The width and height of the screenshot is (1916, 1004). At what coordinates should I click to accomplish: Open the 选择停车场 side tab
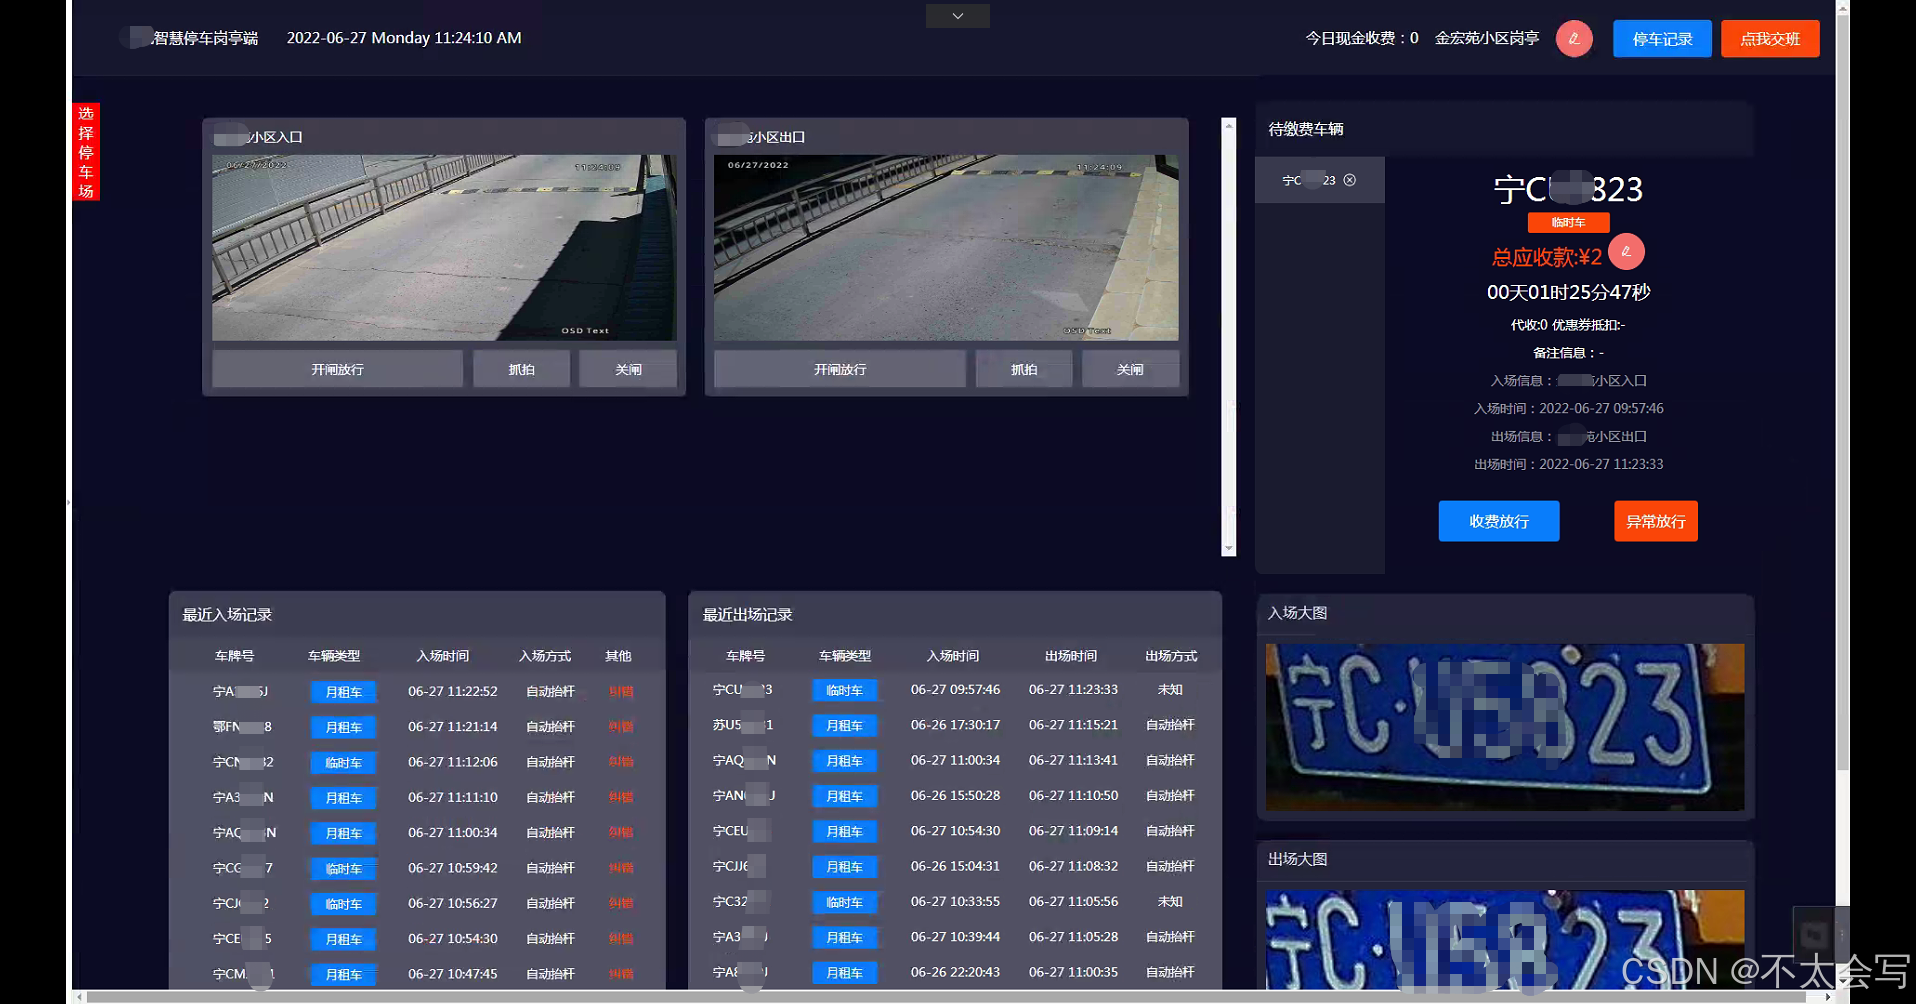[86, 152]
